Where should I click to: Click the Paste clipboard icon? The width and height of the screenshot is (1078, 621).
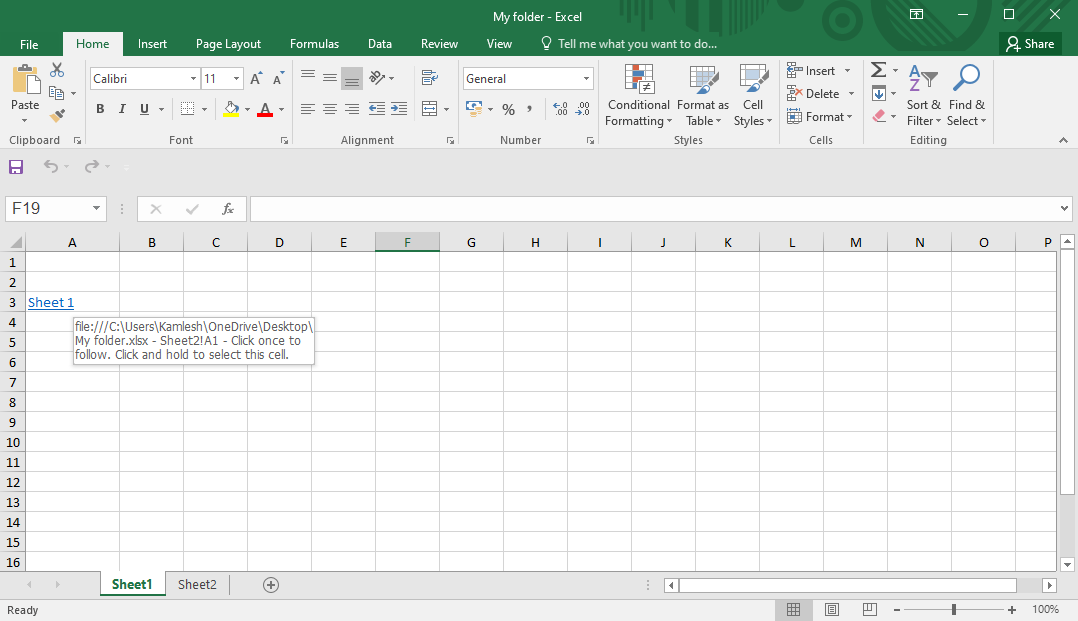[x=25, y=80]
